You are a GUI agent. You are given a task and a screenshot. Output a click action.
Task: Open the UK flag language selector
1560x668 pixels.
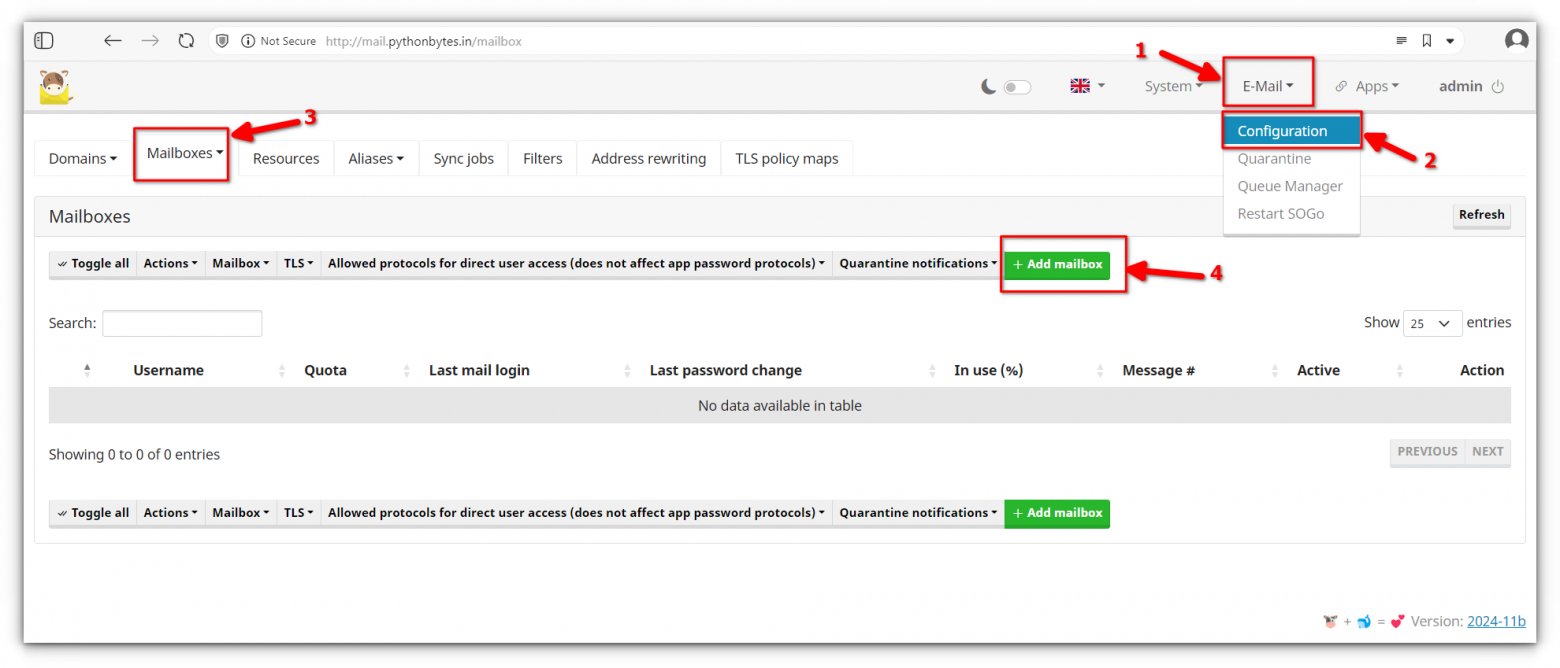1087,86
